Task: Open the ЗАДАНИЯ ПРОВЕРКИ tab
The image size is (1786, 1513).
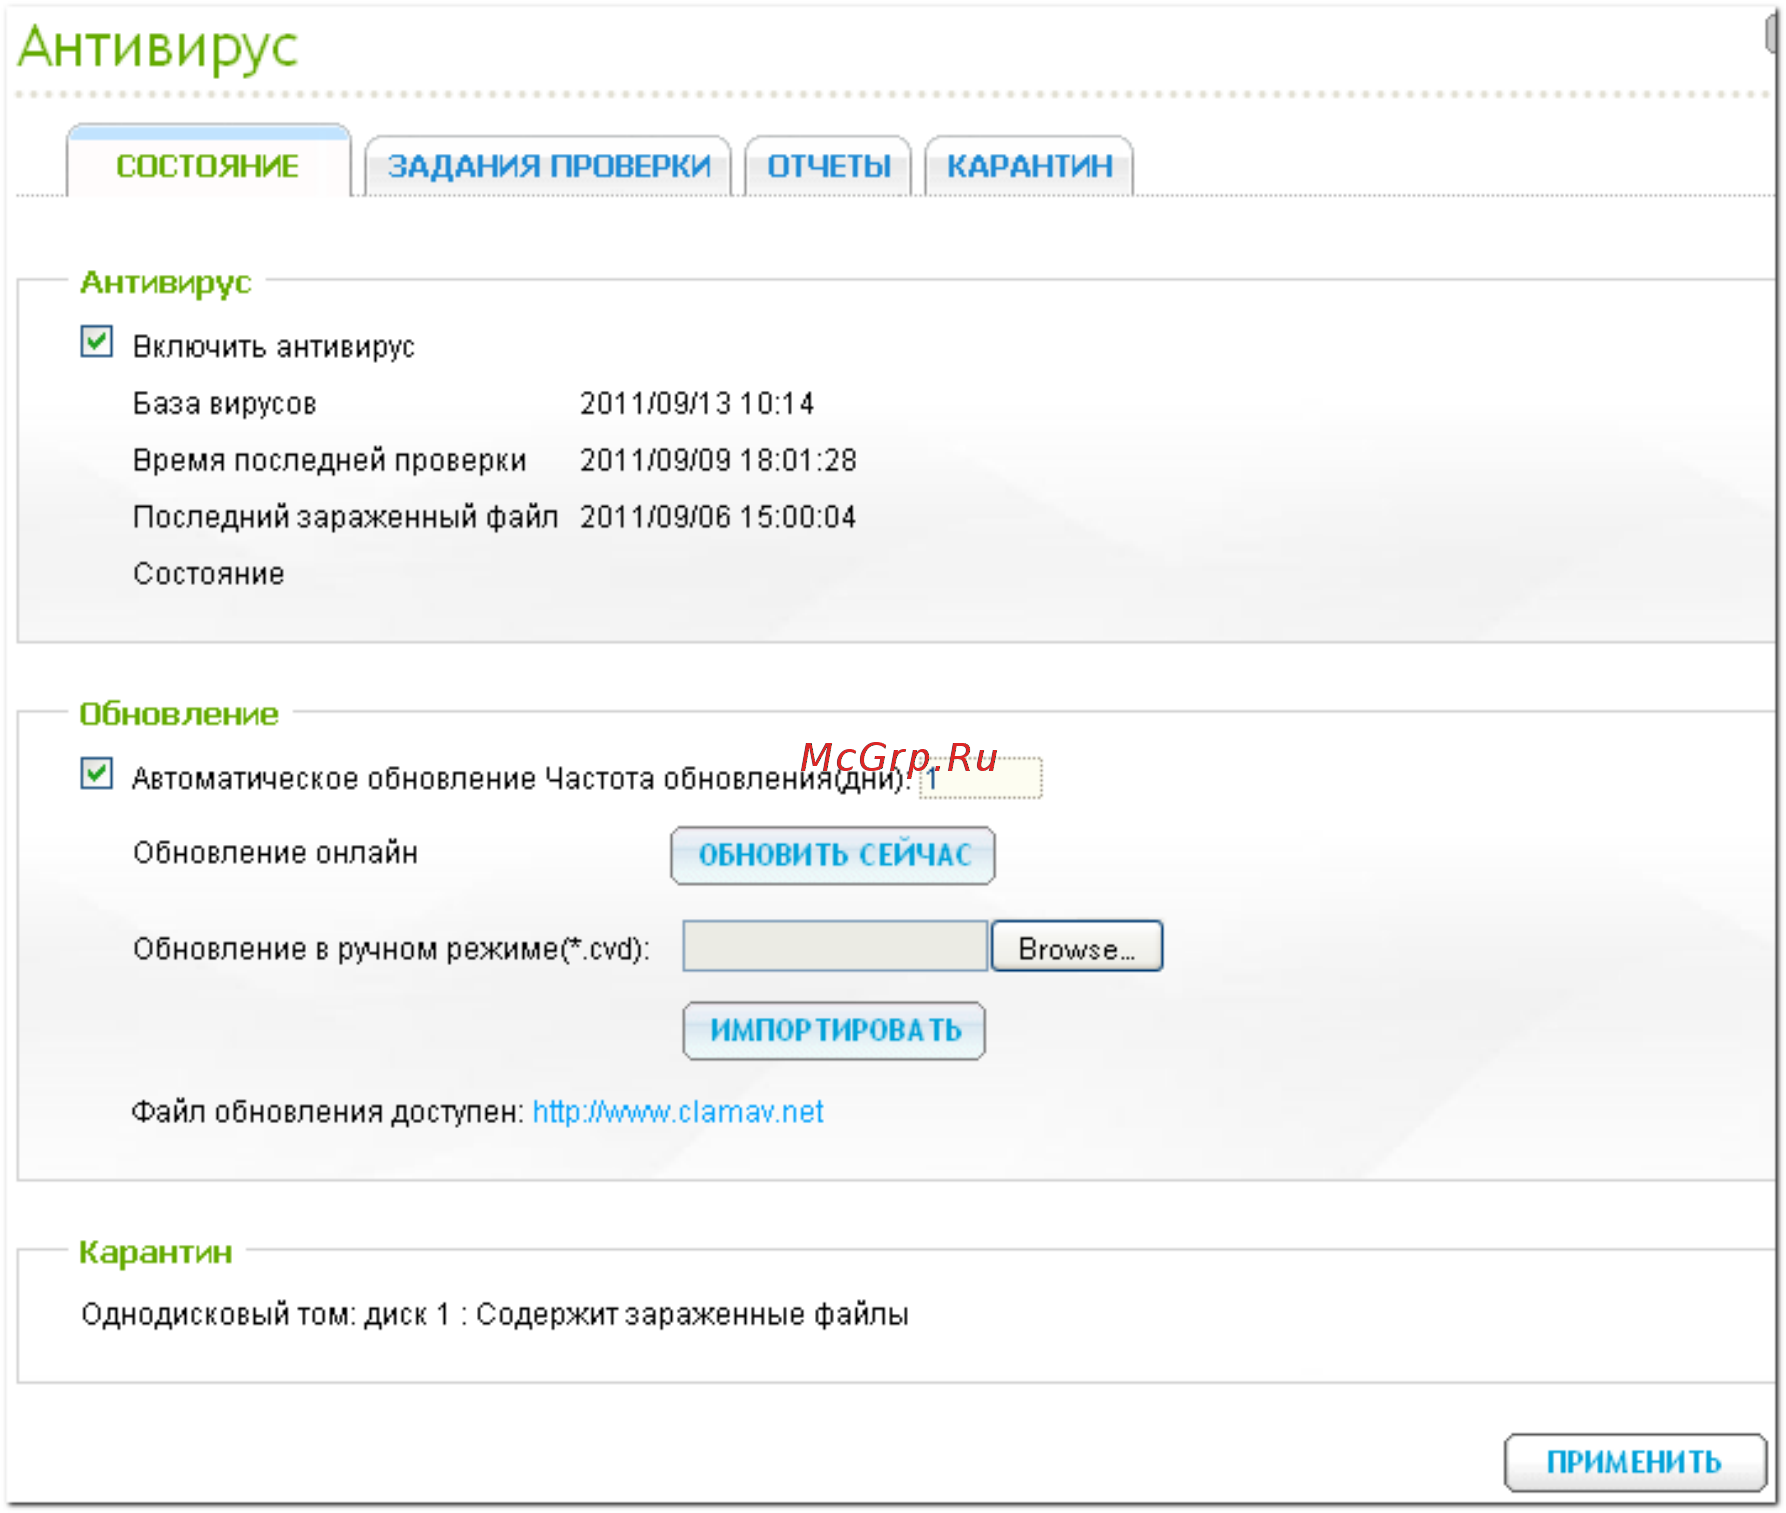Action: click(548, 165)
